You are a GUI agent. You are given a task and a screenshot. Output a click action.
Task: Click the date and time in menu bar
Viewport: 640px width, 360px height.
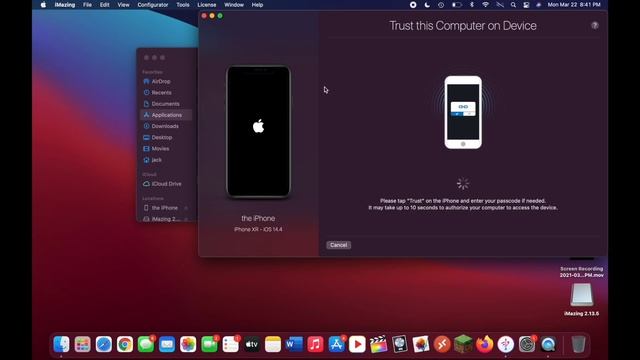[x=574, y=5]
